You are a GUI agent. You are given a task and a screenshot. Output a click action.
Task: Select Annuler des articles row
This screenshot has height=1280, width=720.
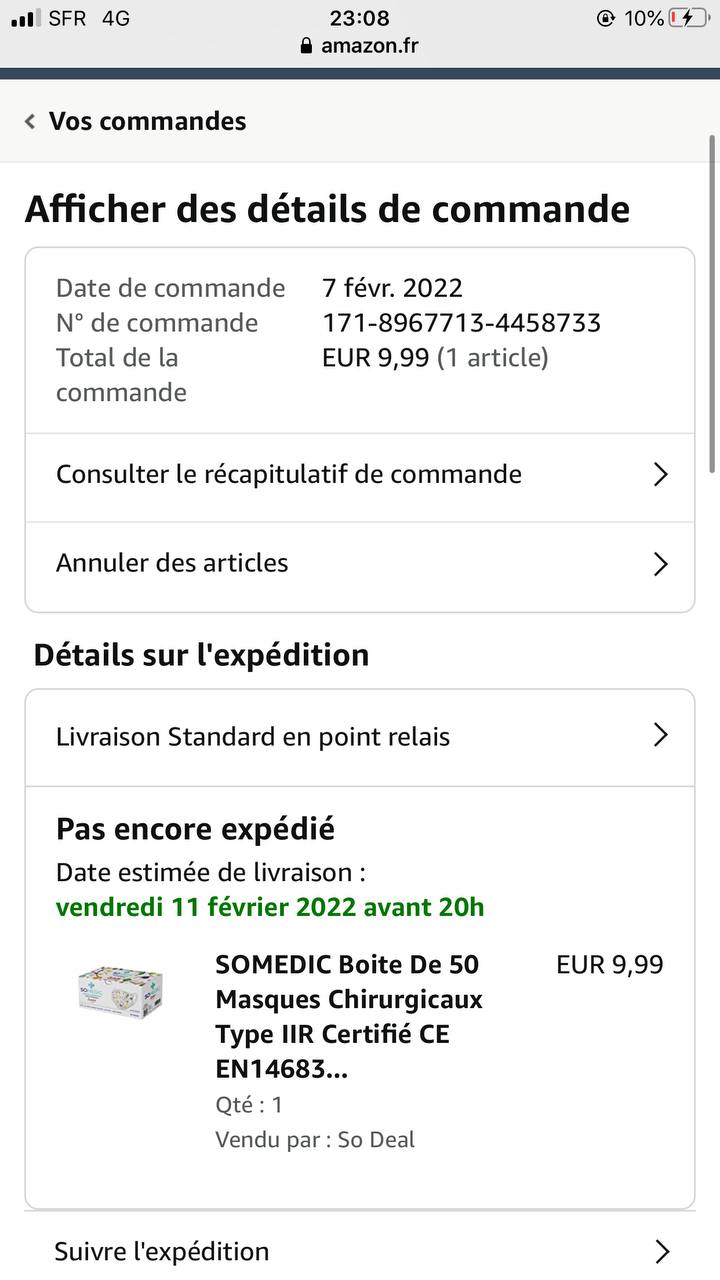click(360, 566)
